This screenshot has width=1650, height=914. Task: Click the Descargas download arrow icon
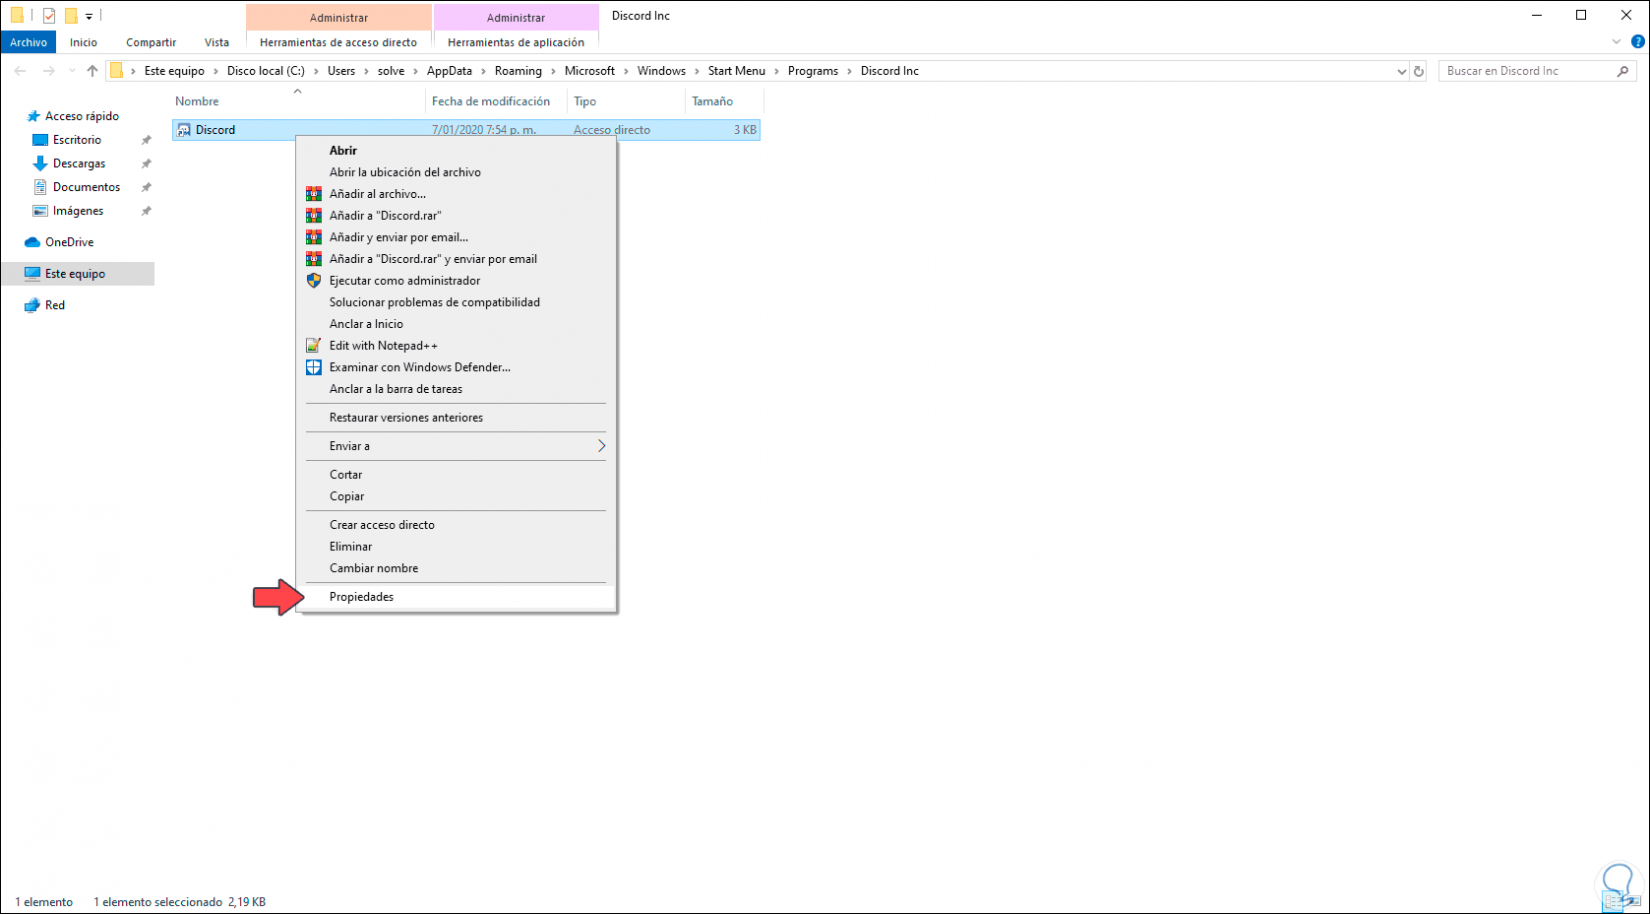(x=40, y=163)
